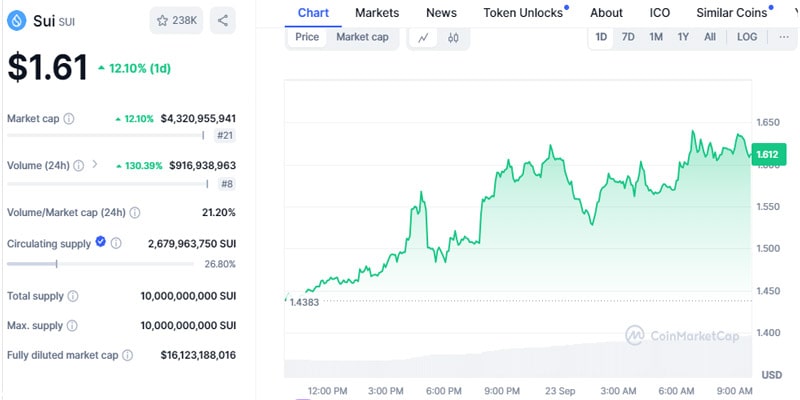Select the Market cap chart toggle

(362, 37)
